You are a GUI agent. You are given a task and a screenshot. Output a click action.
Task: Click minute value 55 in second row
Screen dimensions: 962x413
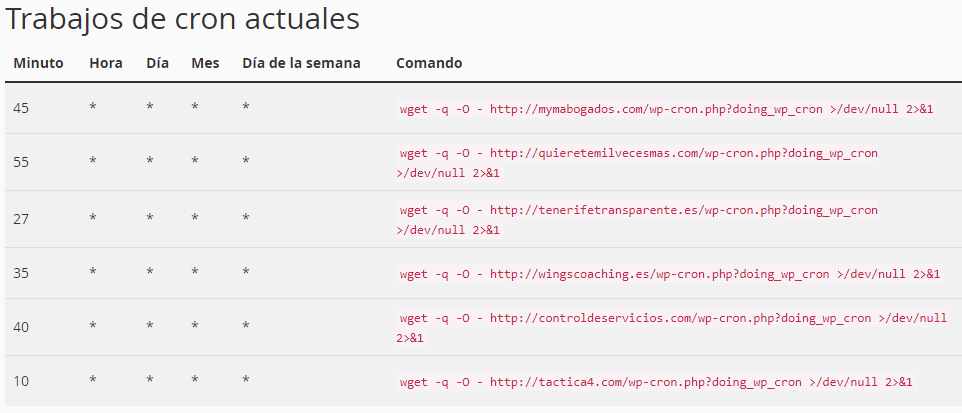tap(21, 162)
